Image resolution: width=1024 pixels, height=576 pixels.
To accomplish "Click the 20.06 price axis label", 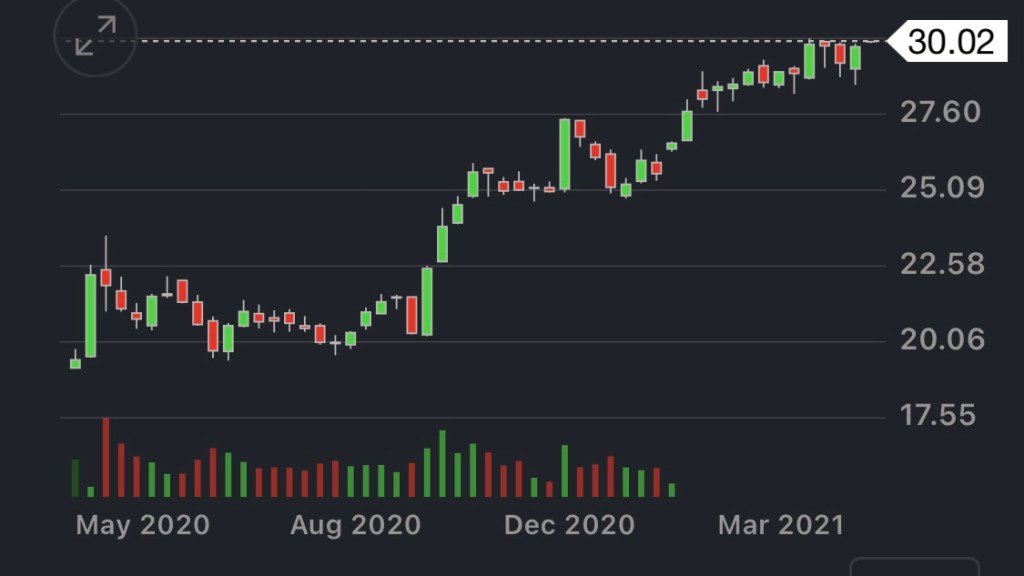I will (x=940, y=340).
